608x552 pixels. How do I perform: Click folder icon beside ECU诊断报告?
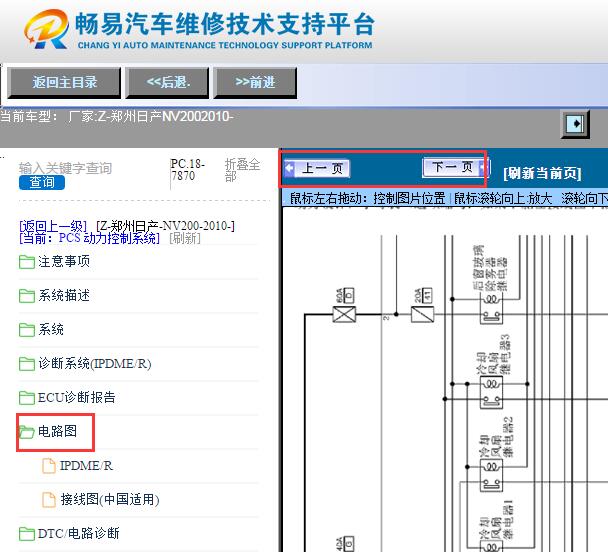27,398
